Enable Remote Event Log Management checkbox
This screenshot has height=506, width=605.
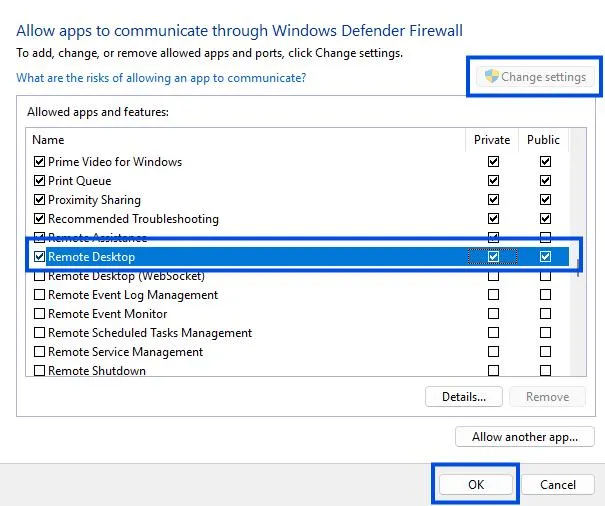click(39, 294)
